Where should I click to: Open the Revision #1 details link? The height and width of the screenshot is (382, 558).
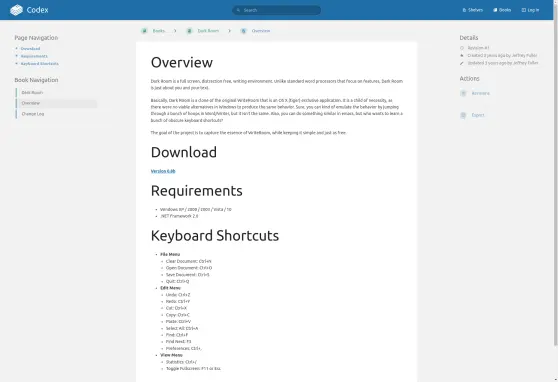[478, 48]
